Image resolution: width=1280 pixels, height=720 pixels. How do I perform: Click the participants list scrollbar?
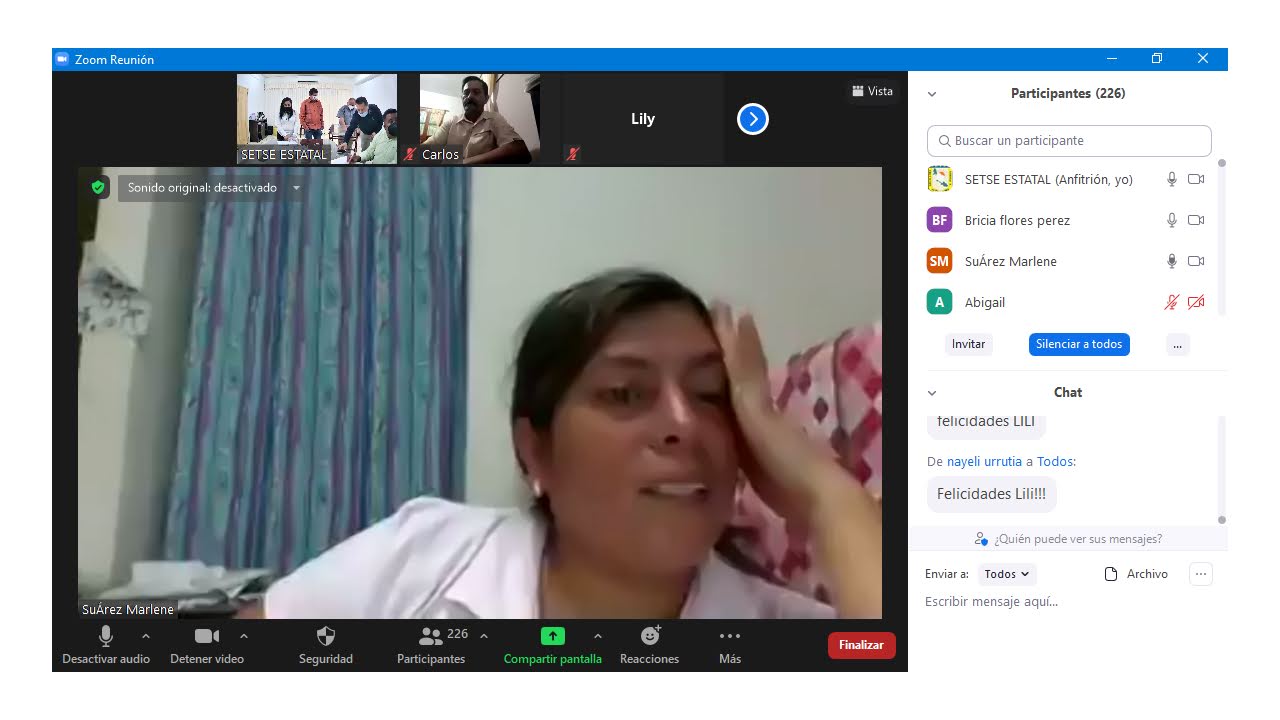(1222, 238)
